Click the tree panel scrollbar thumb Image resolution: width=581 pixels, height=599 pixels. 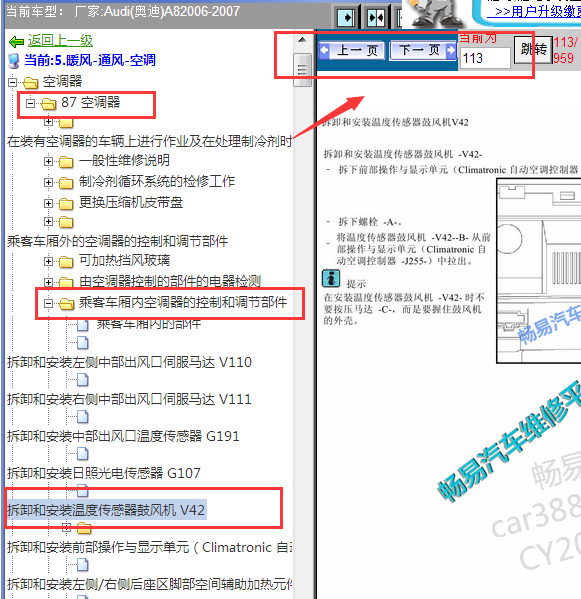click(302, 70)
